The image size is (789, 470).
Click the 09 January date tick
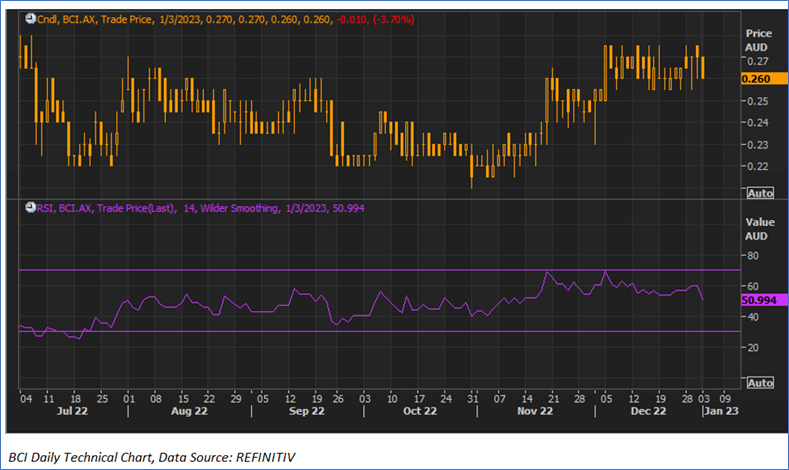pos(725,399)
